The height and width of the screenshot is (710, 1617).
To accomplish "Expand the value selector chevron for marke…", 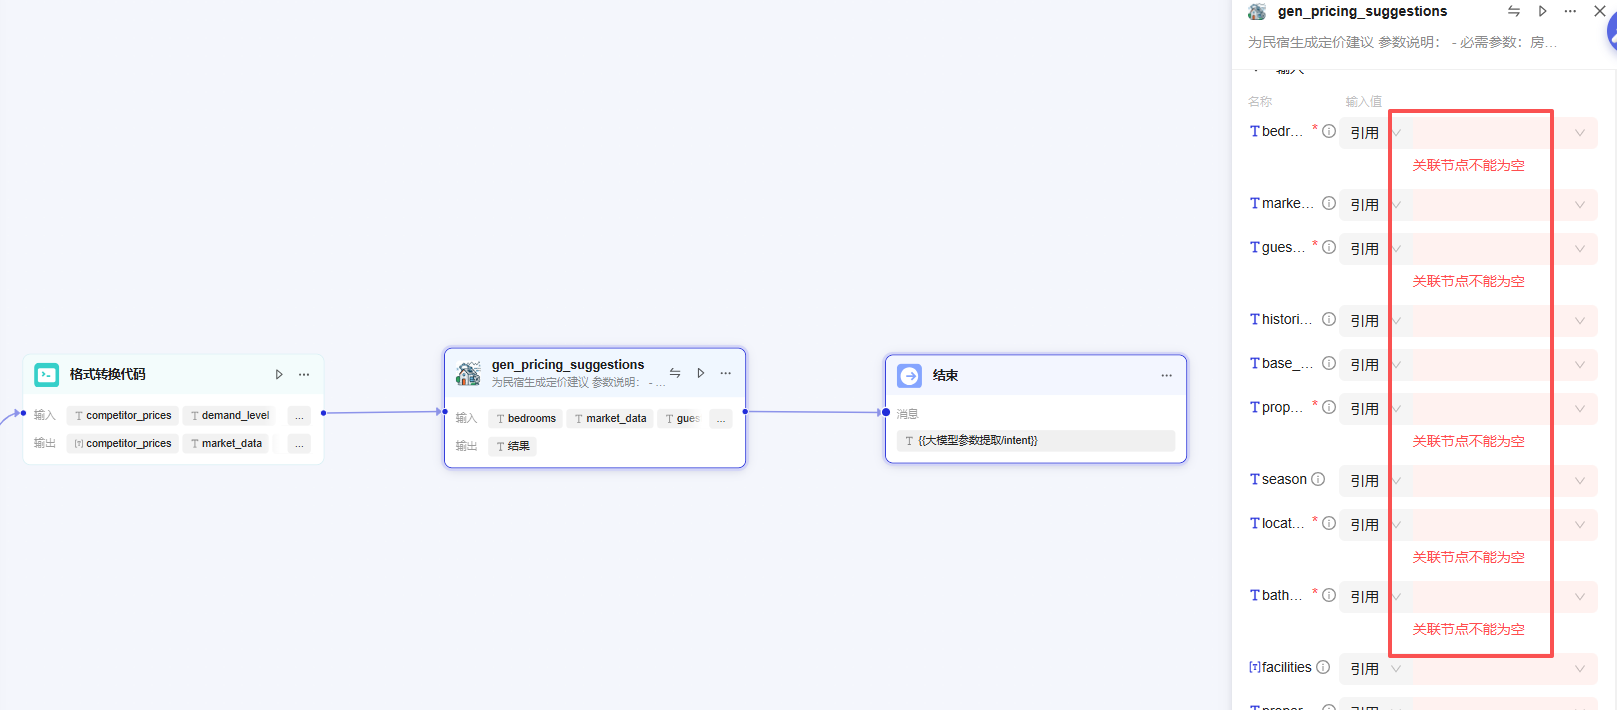I will click(1580, 204).
